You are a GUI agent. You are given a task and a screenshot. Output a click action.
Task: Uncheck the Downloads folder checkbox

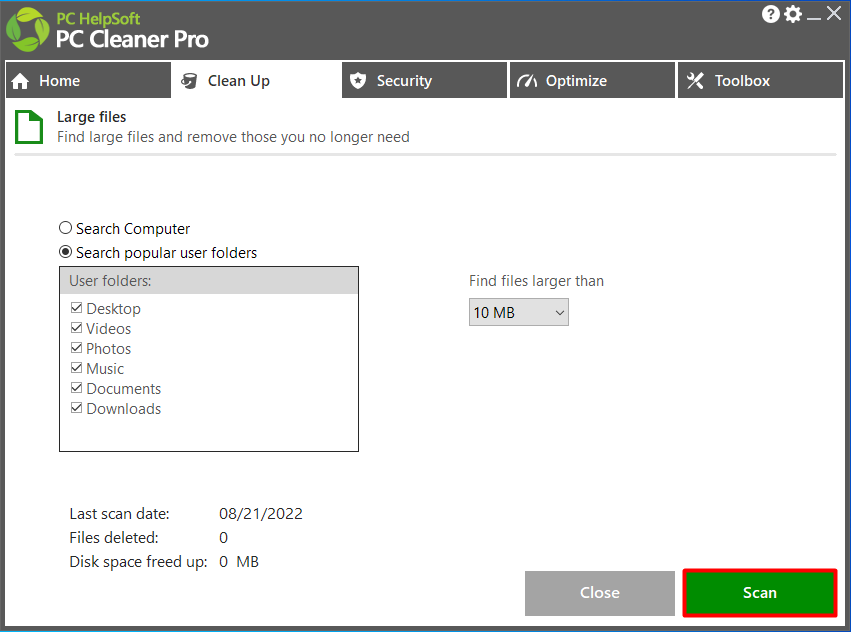77,408
